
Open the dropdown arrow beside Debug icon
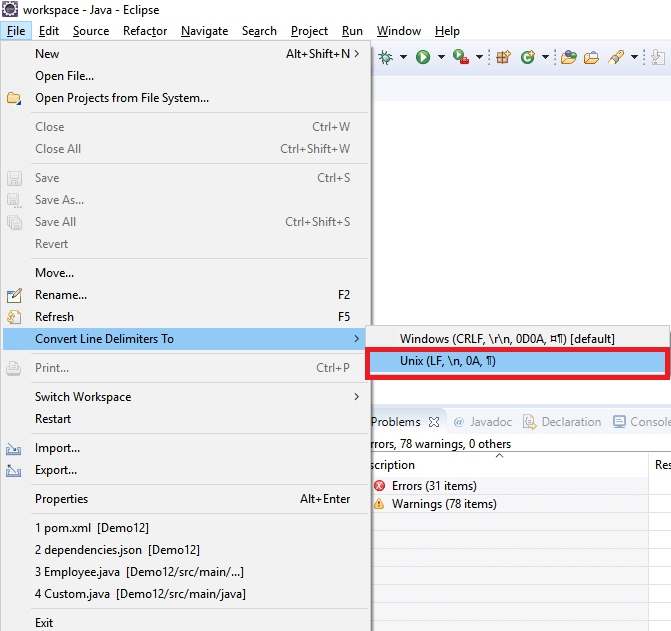[403, 58]
